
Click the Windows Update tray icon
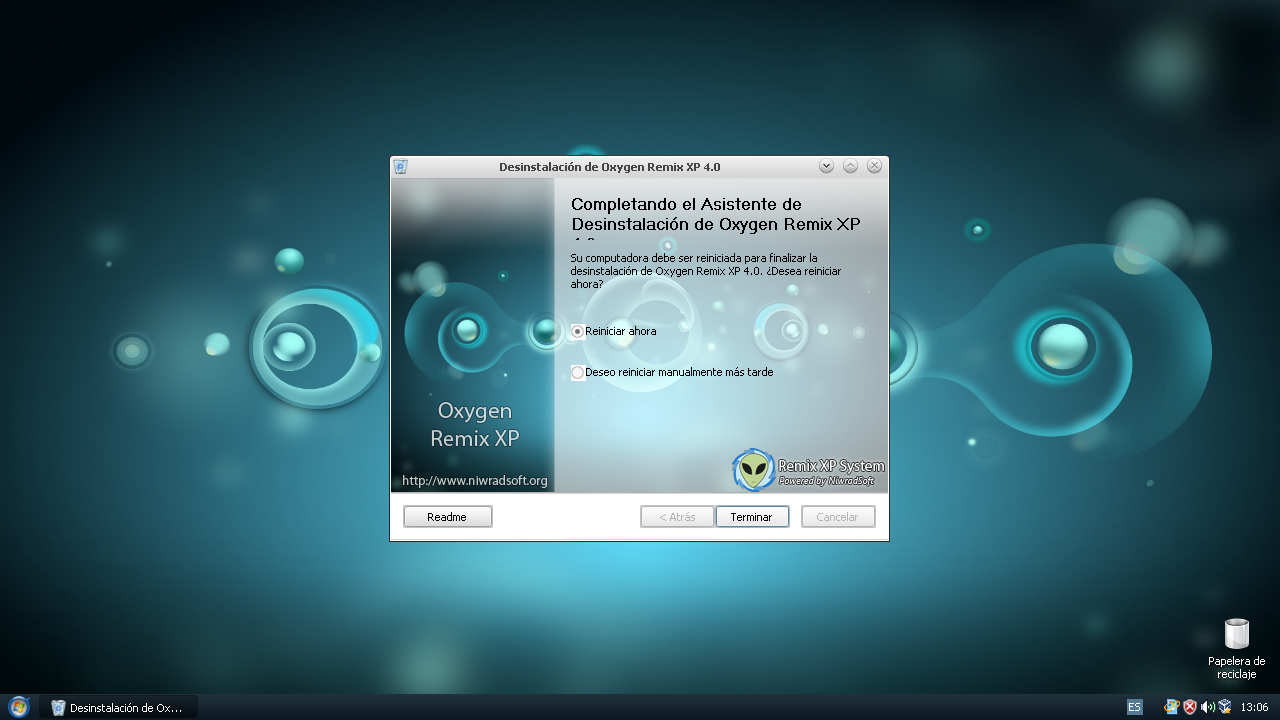[x=1171, y=707]
